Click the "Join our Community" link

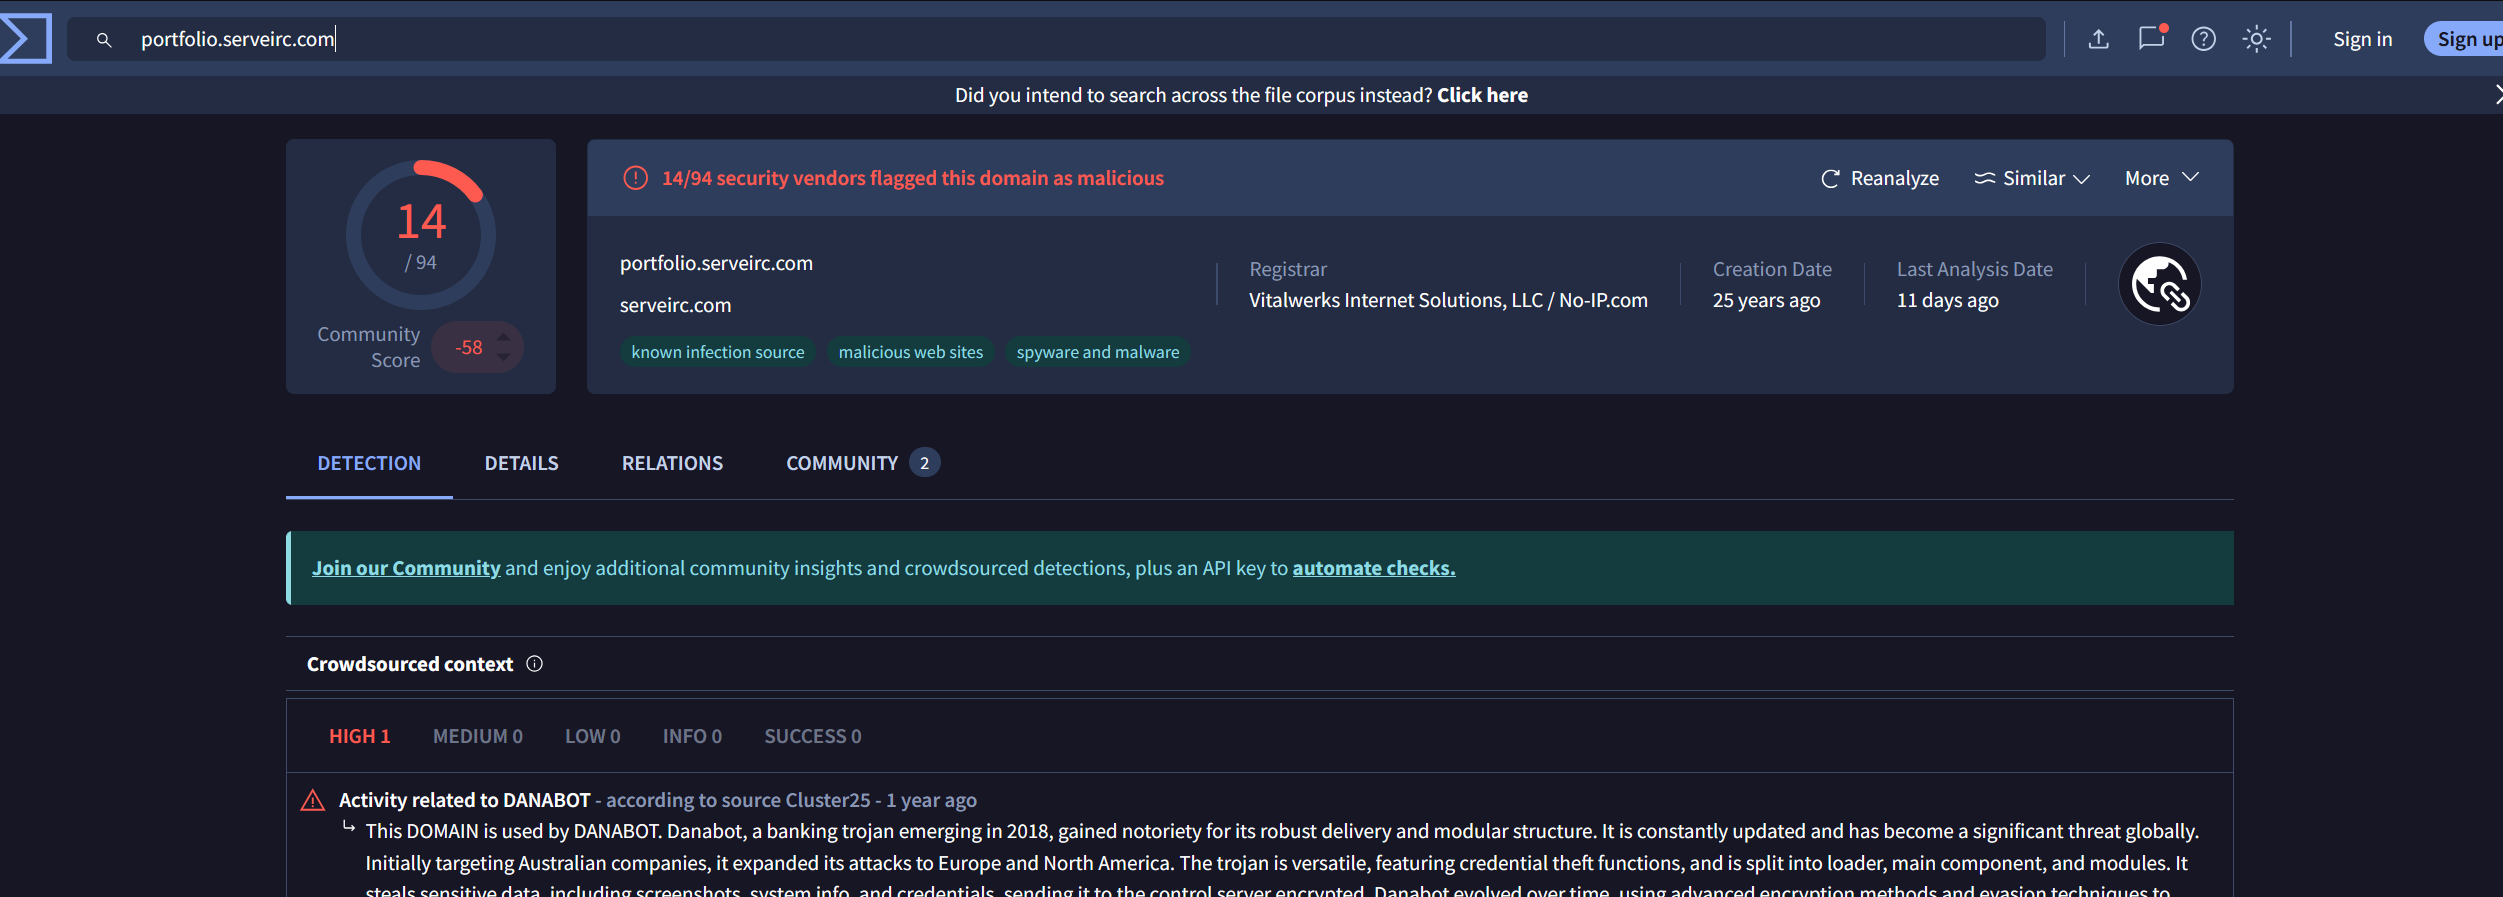406,568
